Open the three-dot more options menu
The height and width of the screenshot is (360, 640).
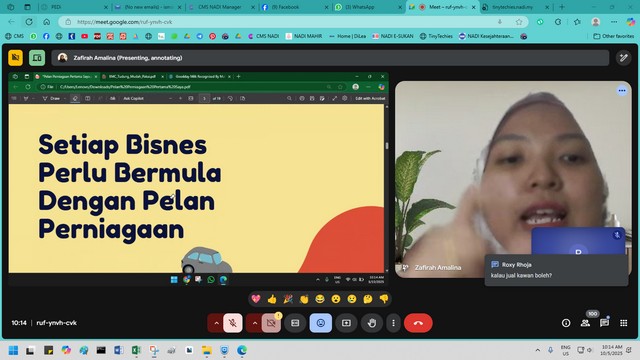pos(393,323)
